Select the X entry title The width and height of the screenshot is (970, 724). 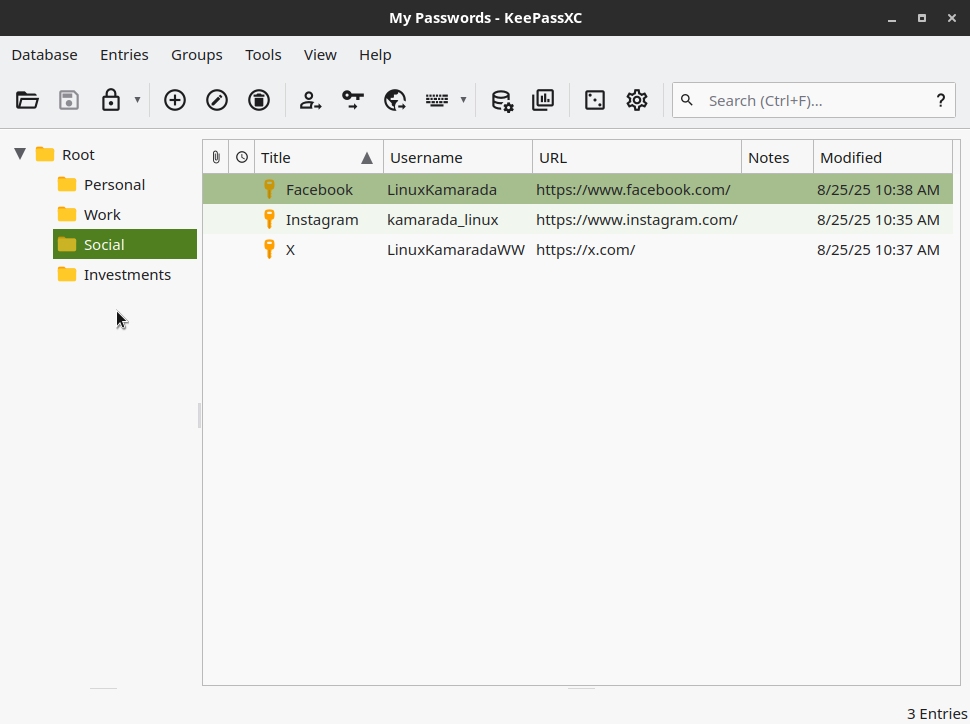(290, 250)
